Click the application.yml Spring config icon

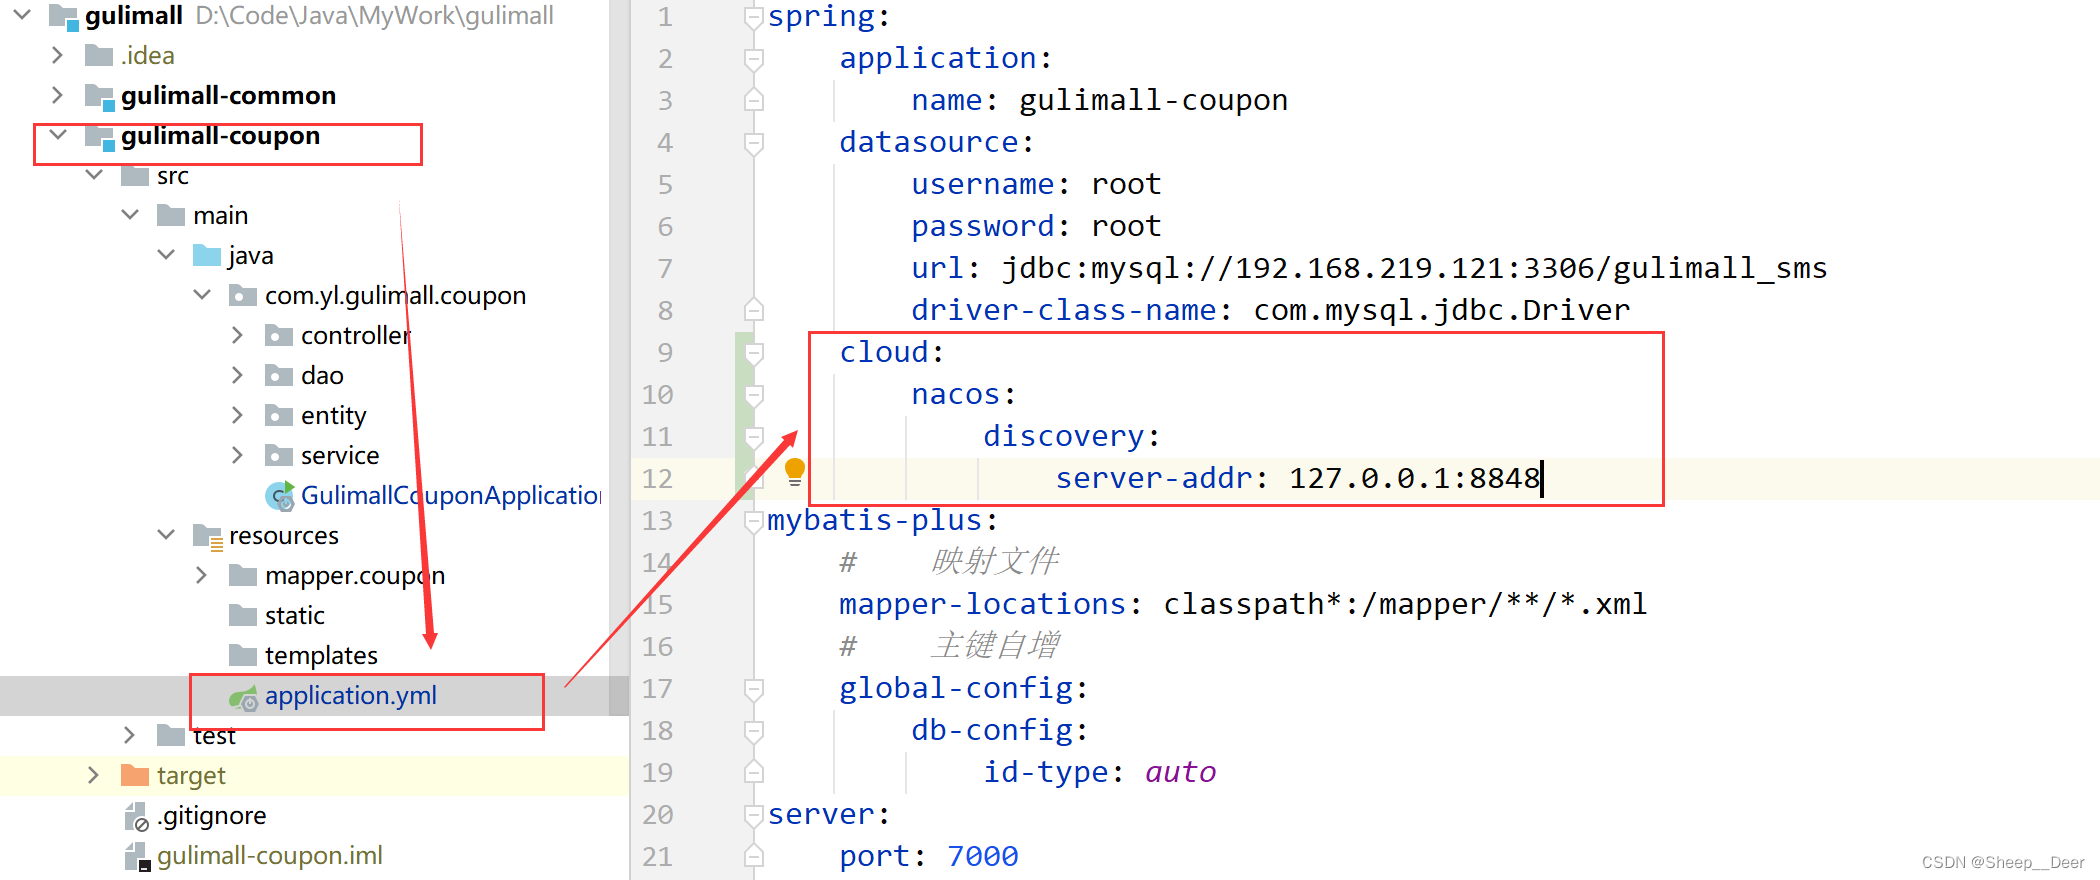coord(244,697)
